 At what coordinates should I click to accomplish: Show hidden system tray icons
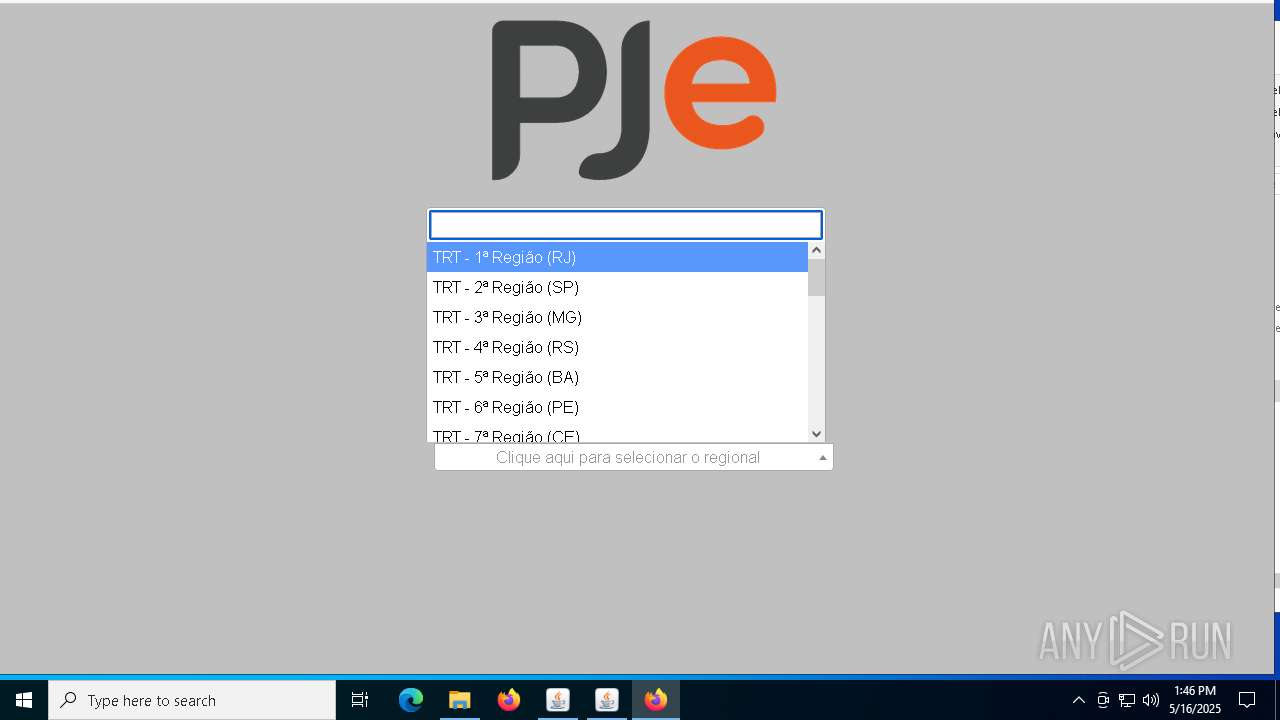pos(1078,700)
